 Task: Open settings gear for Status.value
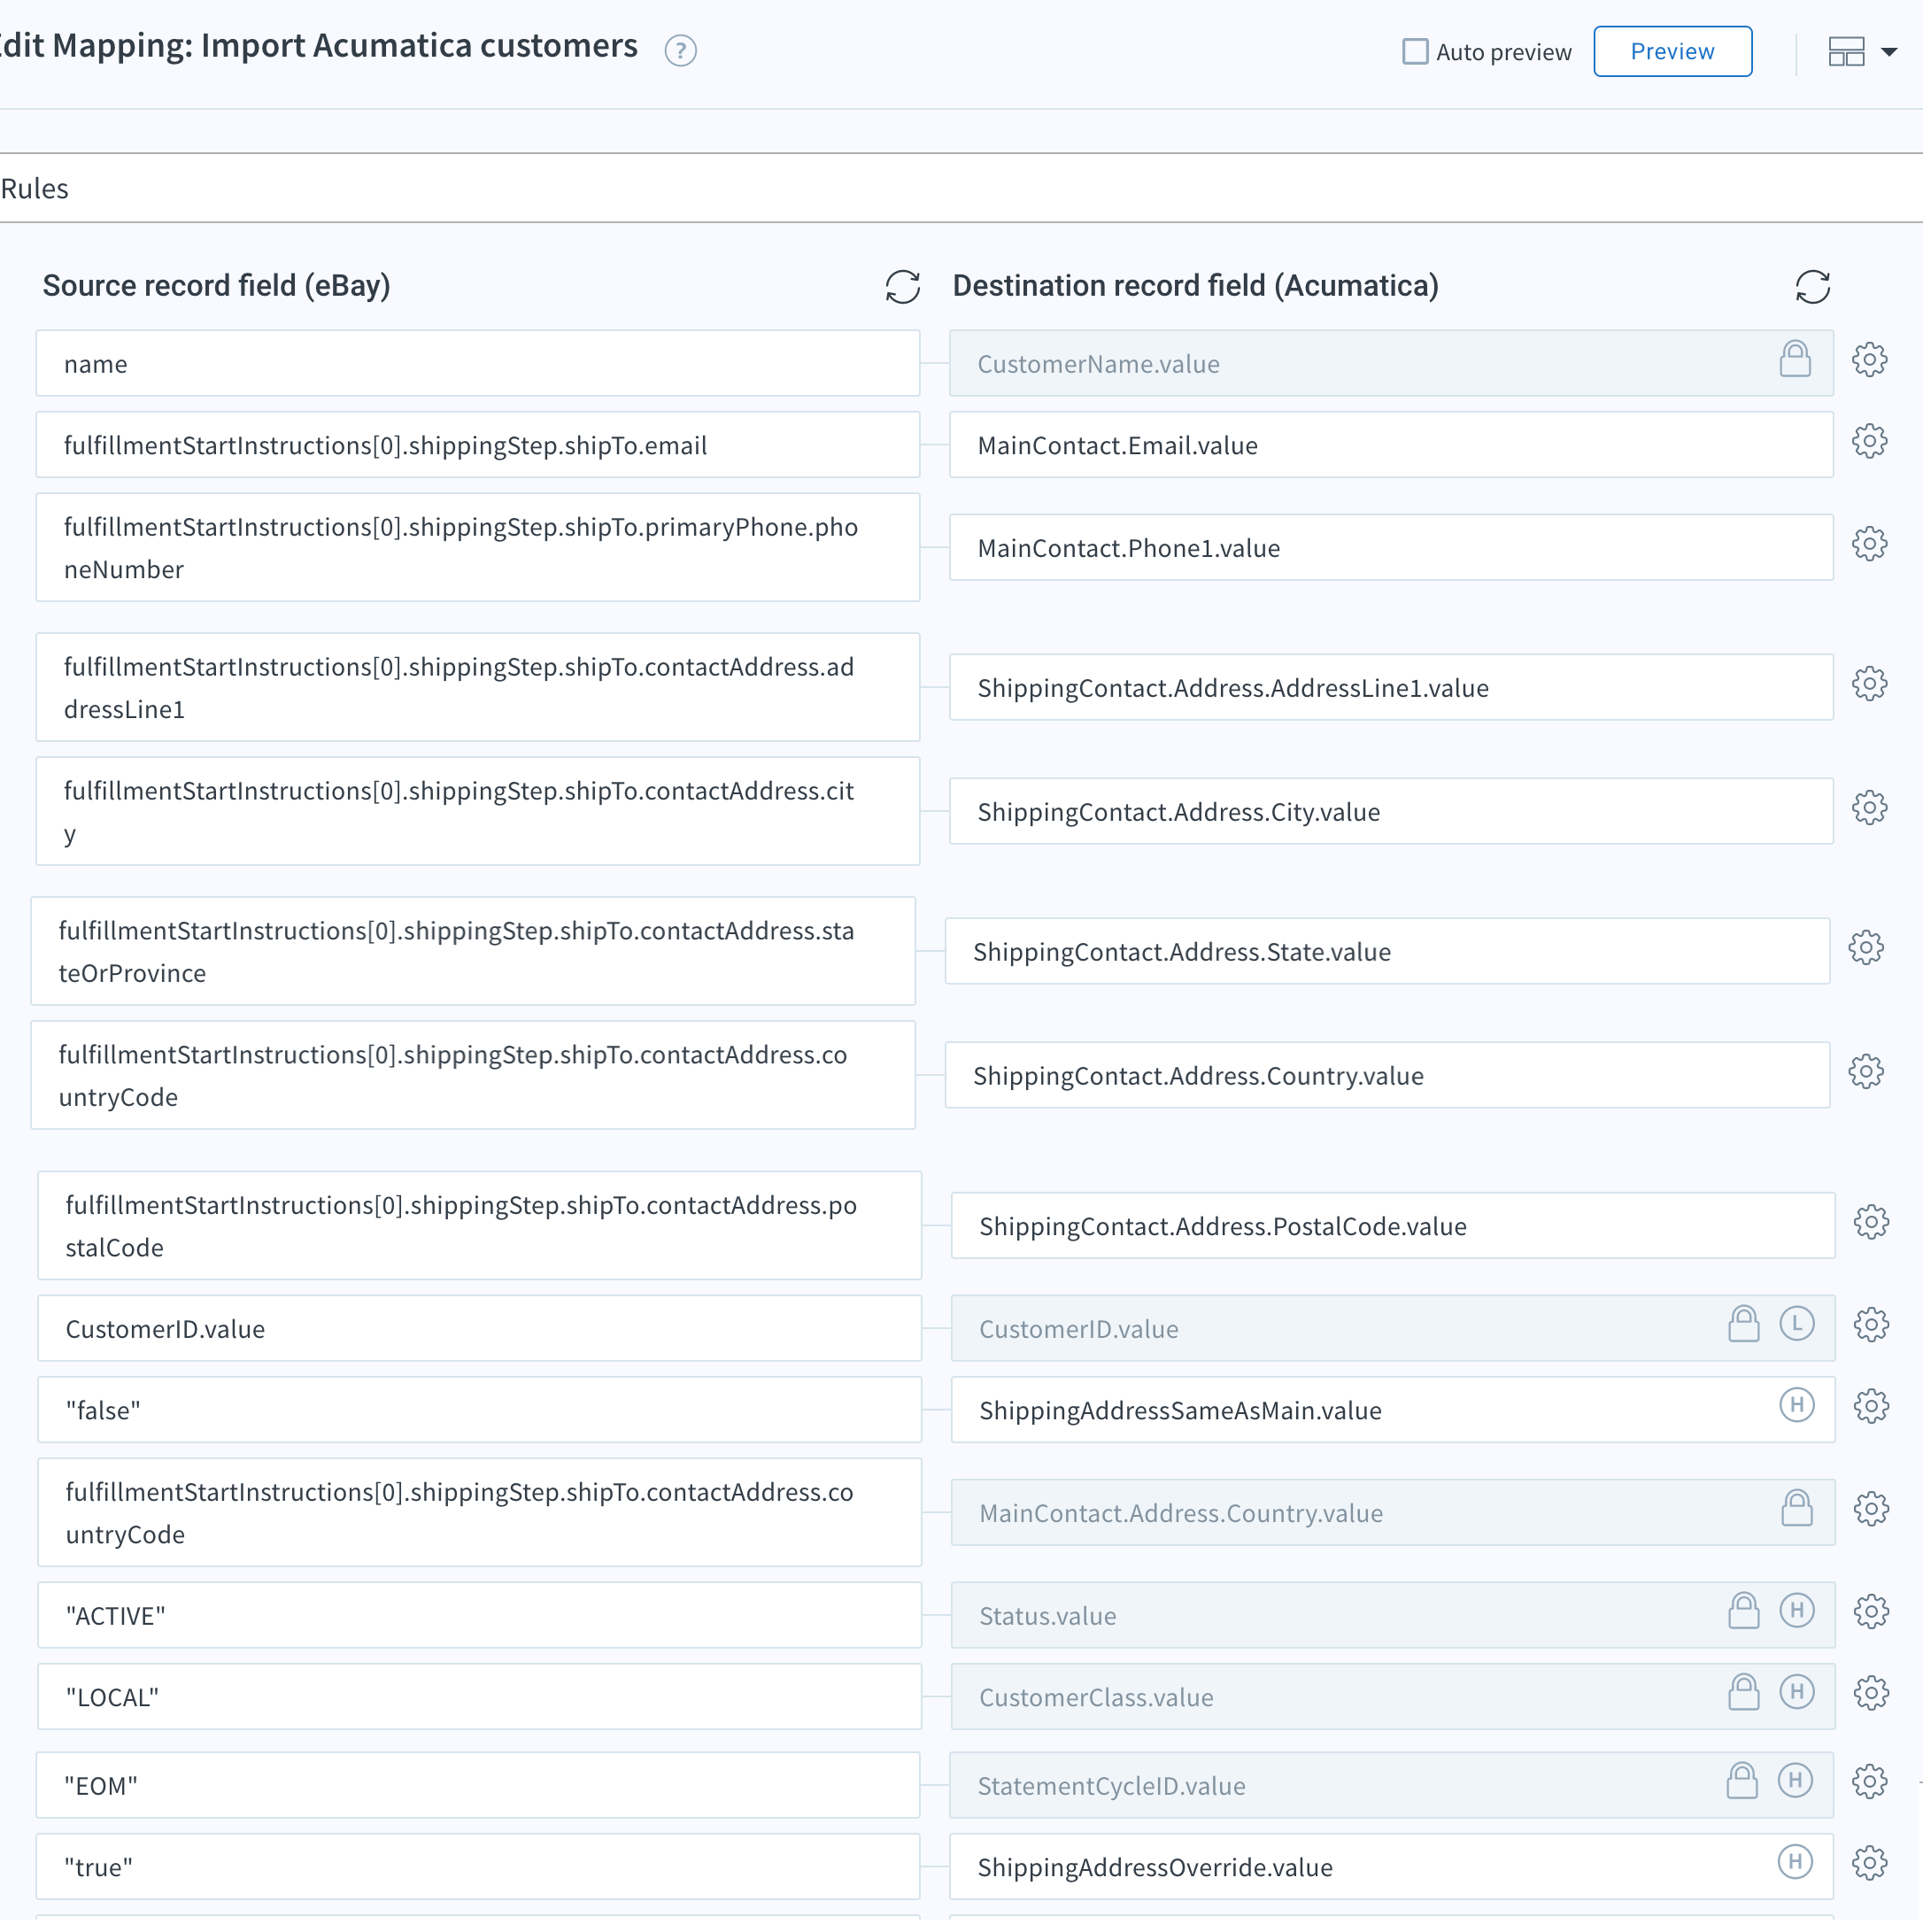click(x=1871, y=1612)
